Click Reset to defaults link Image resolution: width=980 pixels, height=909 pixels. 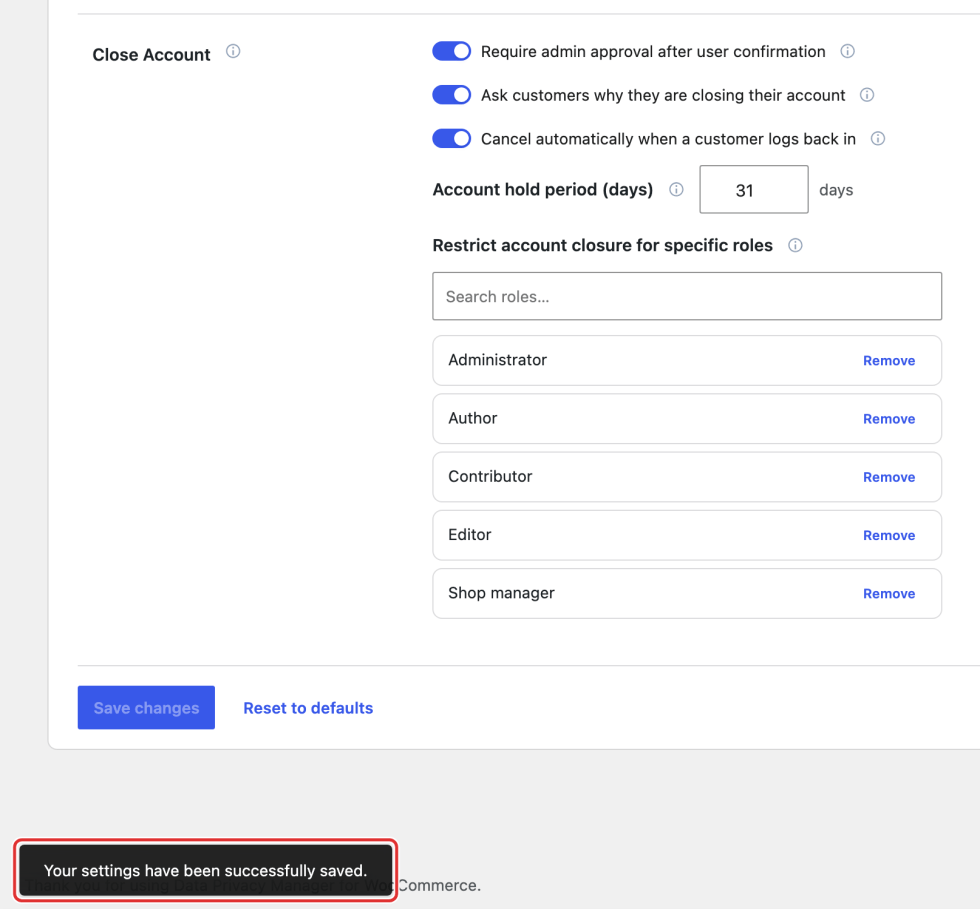tap(308, 708)
